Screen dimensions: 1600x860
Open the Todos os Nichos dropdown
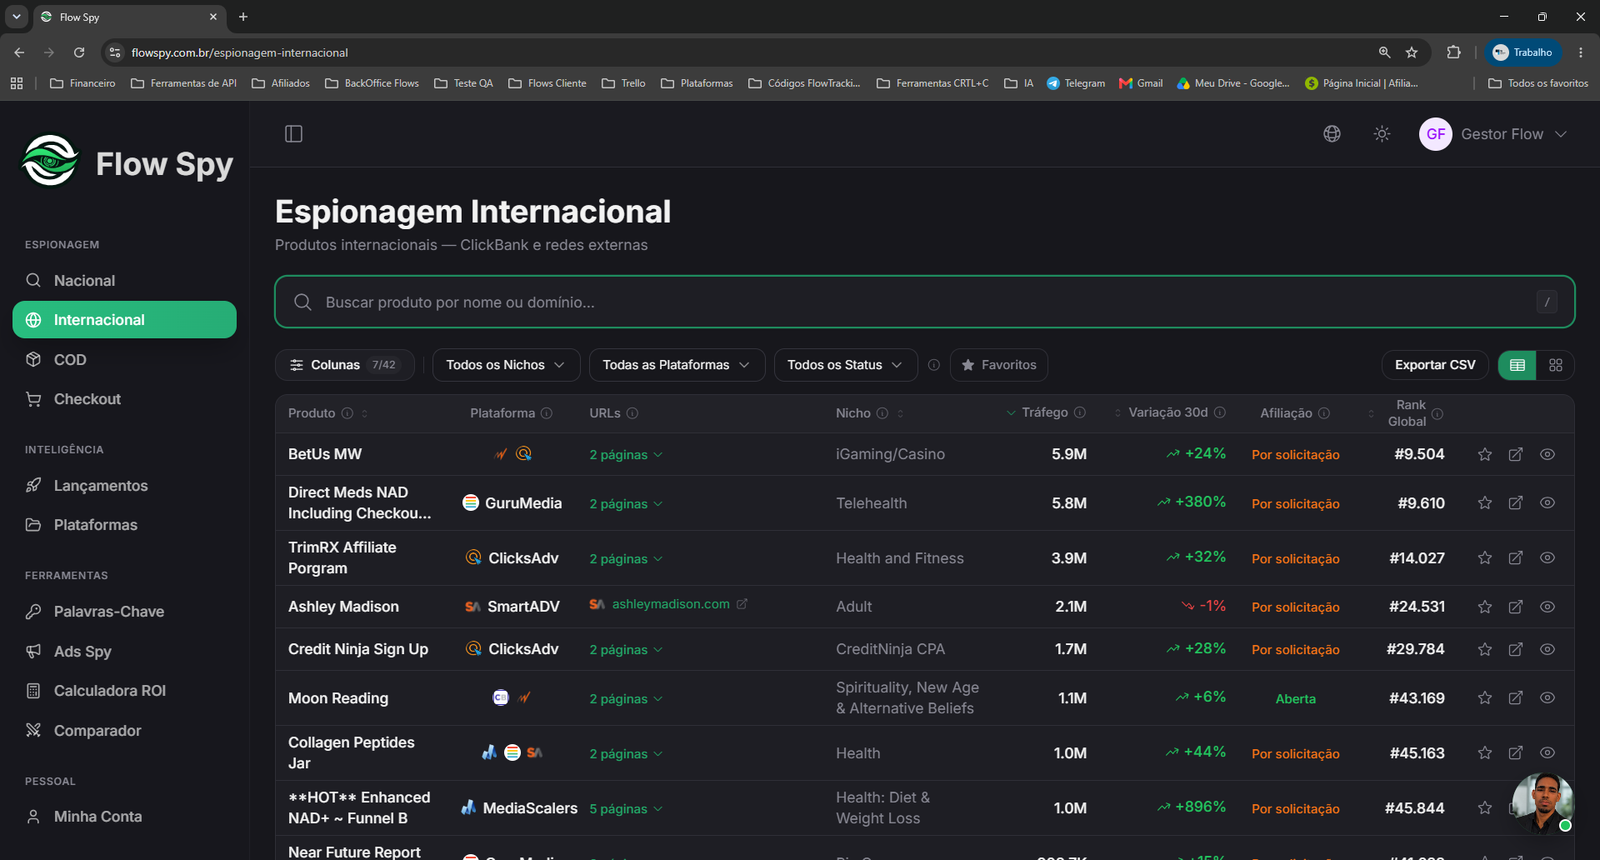(x=506, y=365)
